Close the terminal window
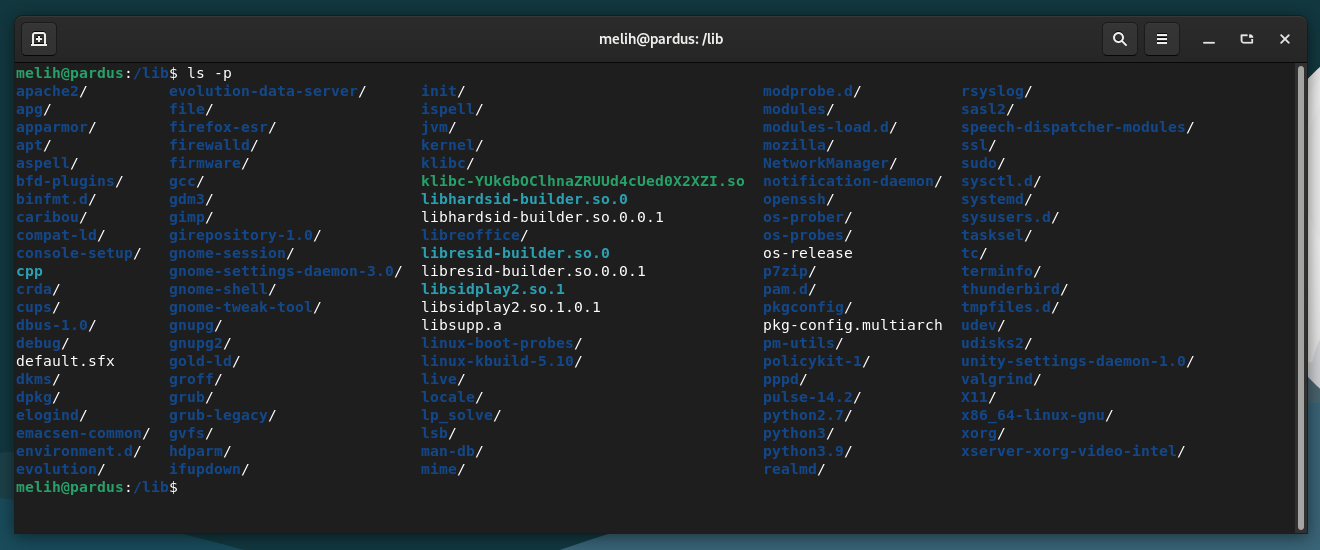The width and height of the screenshot is (1320, 550). click(x=1285, y=39)
